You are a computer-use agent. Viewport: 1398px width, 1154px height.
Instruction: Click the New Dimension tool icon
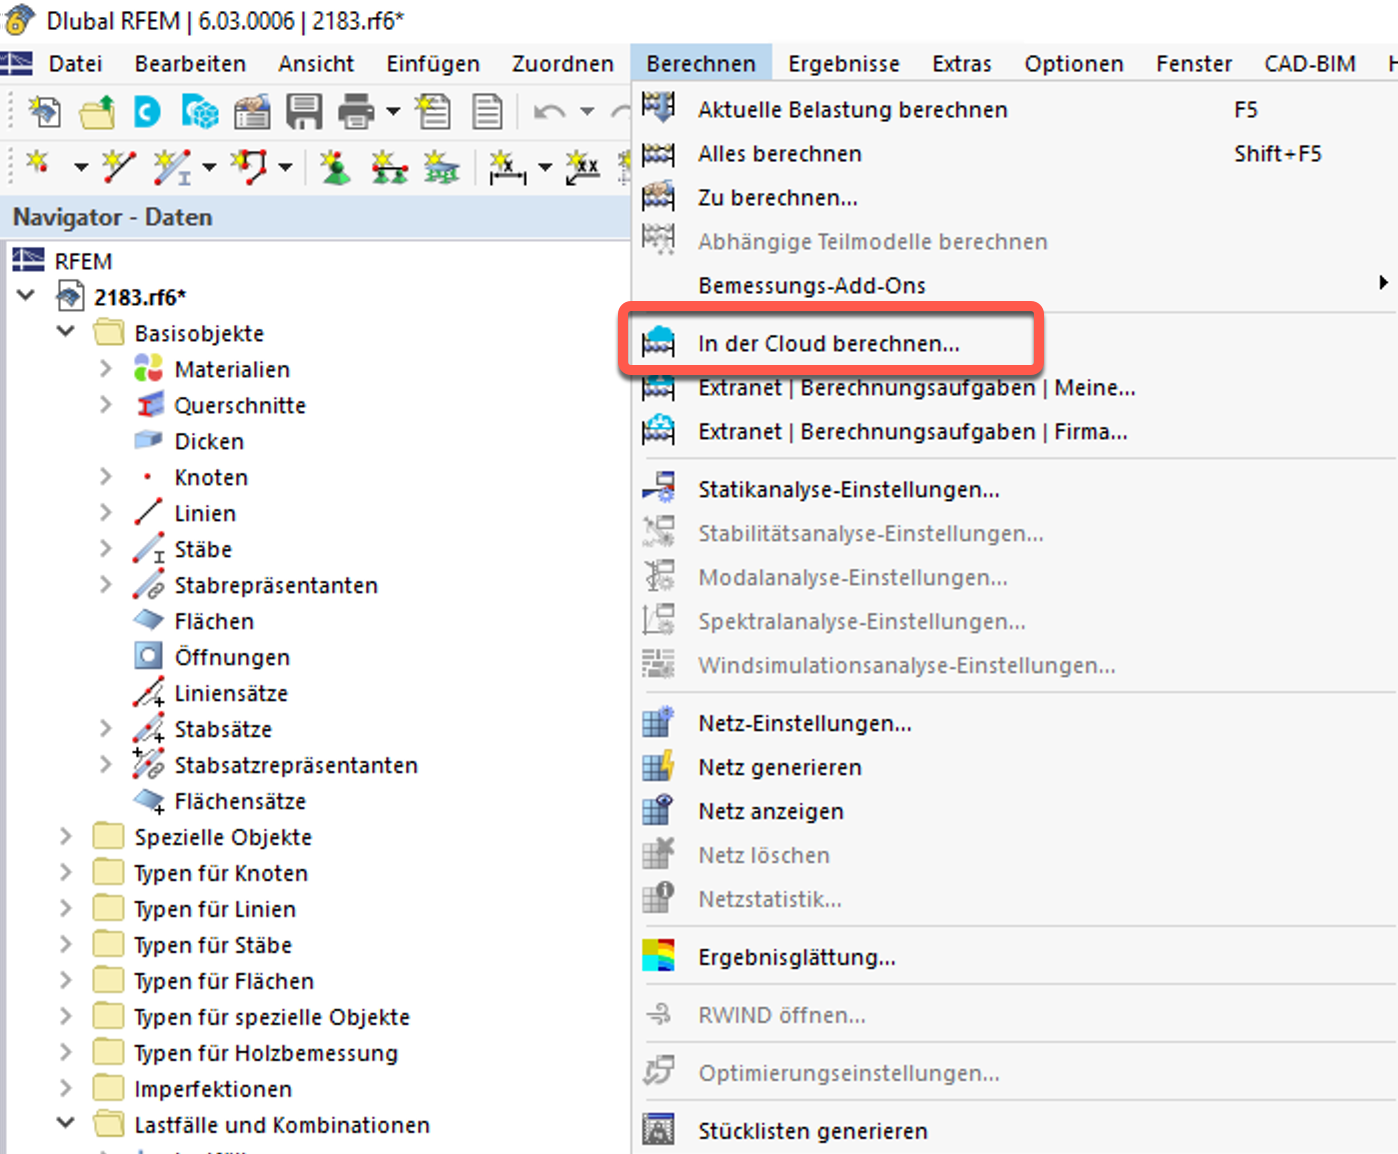(x=507, y=167)
